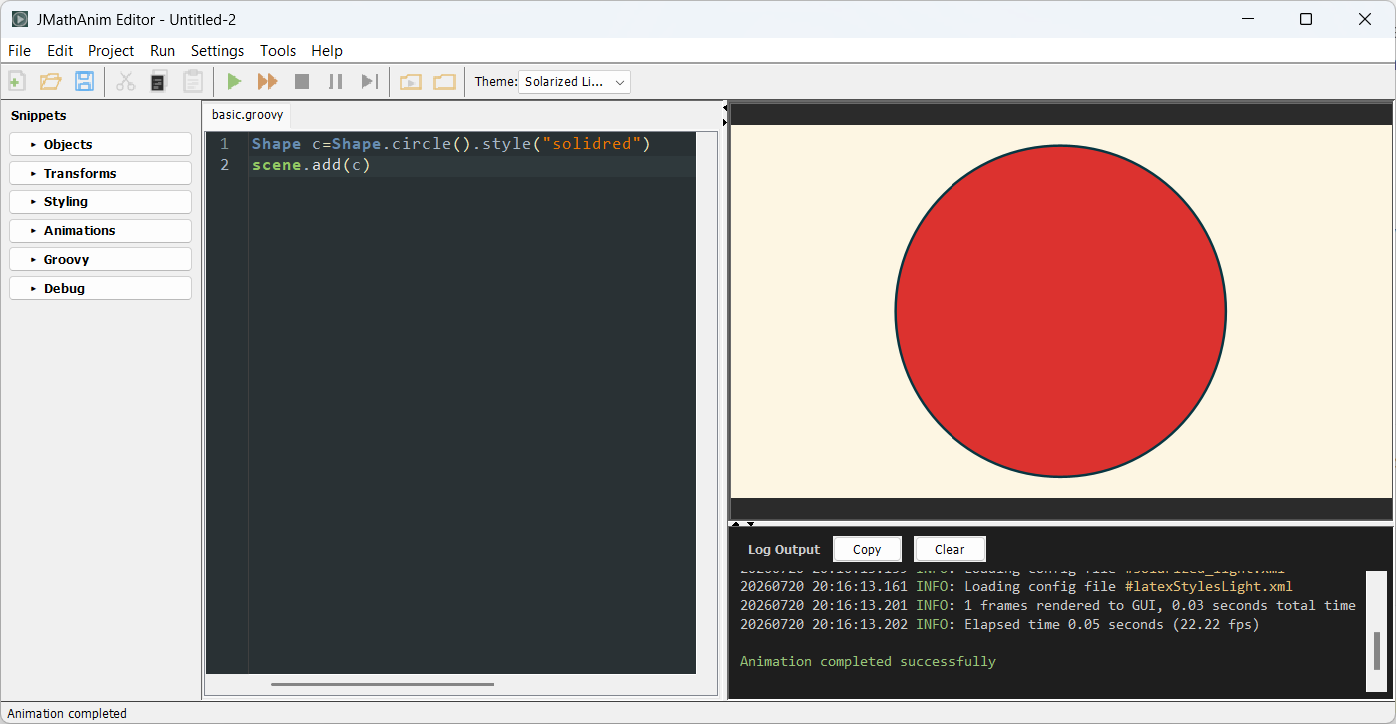Maximize the JMathAnim Editor window

click(x=1306, y=19)
